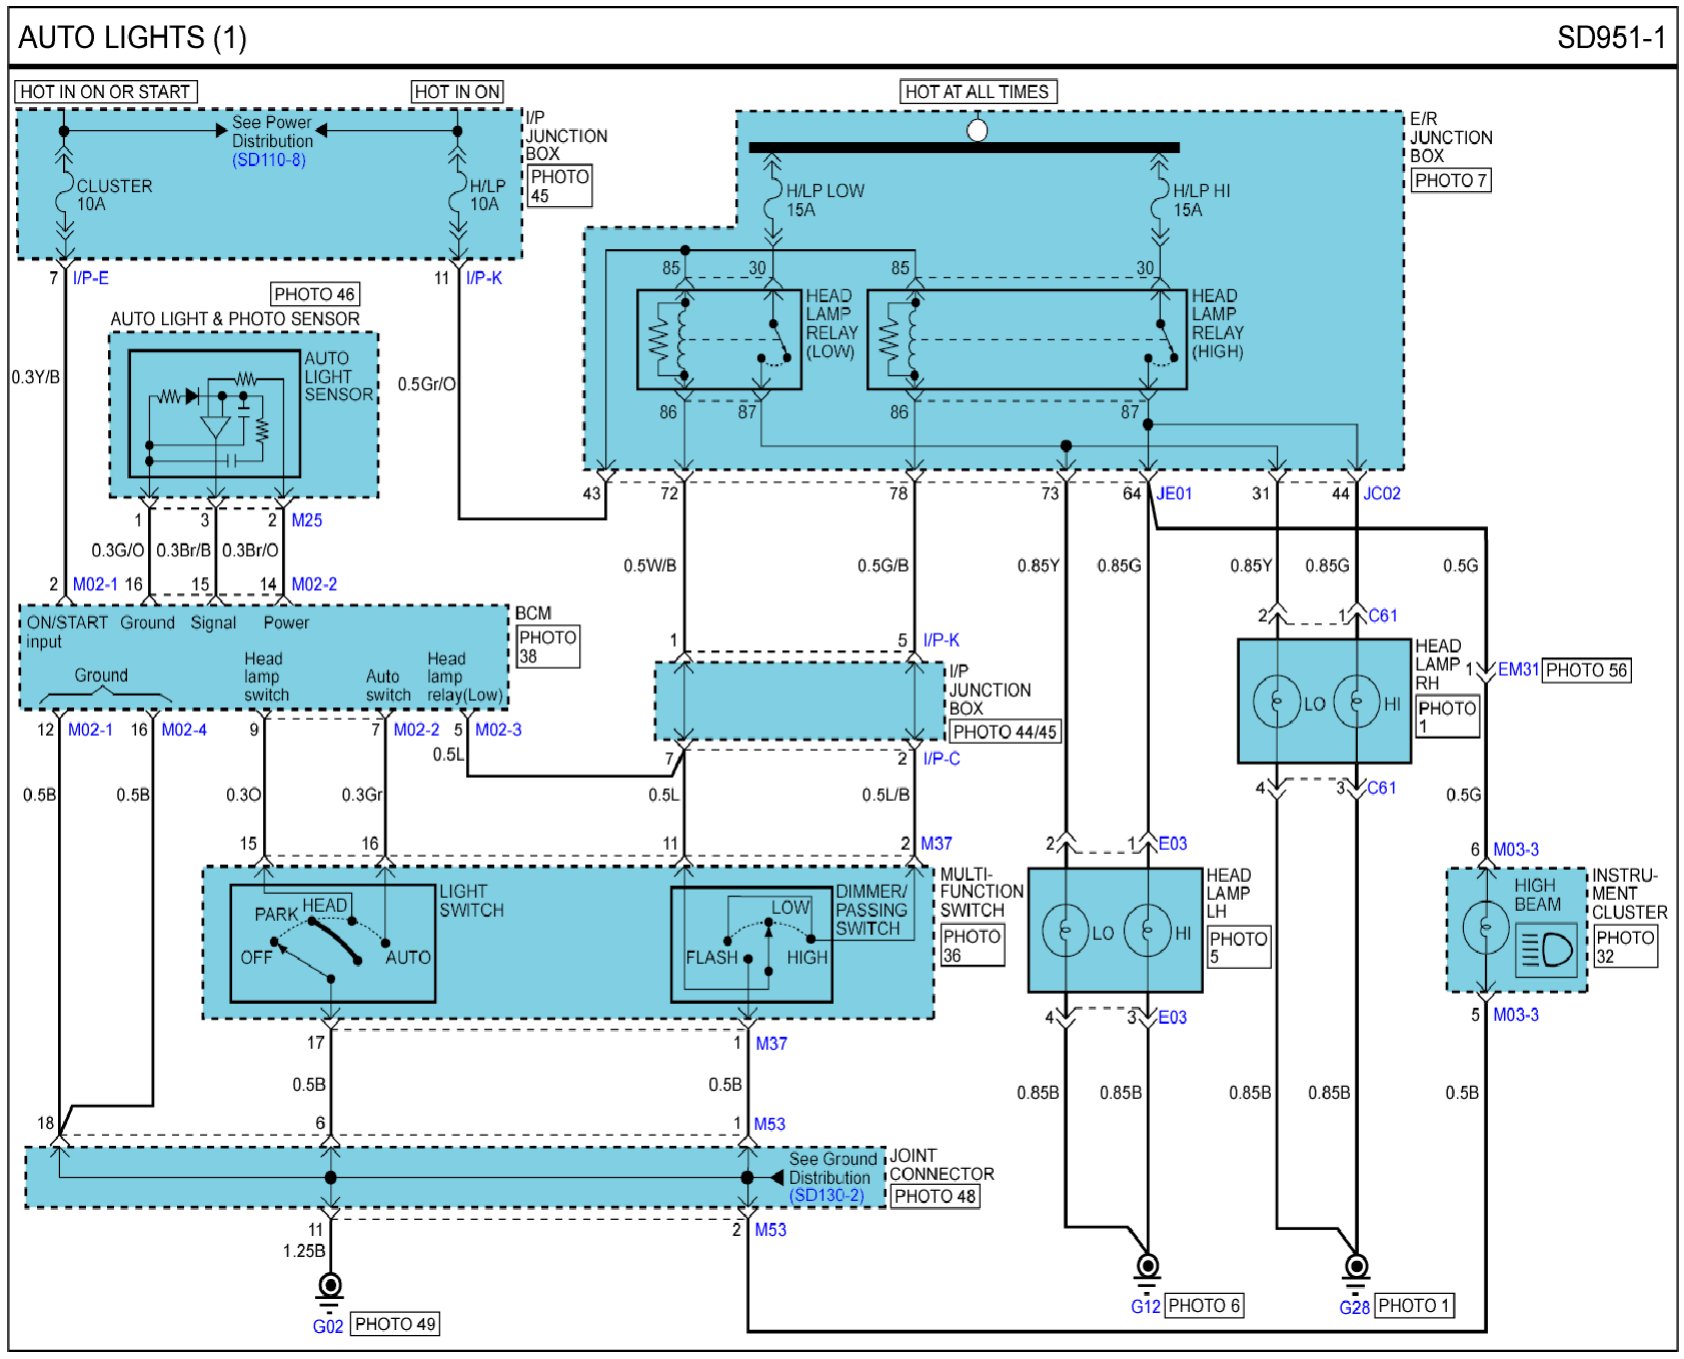
Task: Open PHOTO 48 for joint connector
Action: (x=935, y=1196)
